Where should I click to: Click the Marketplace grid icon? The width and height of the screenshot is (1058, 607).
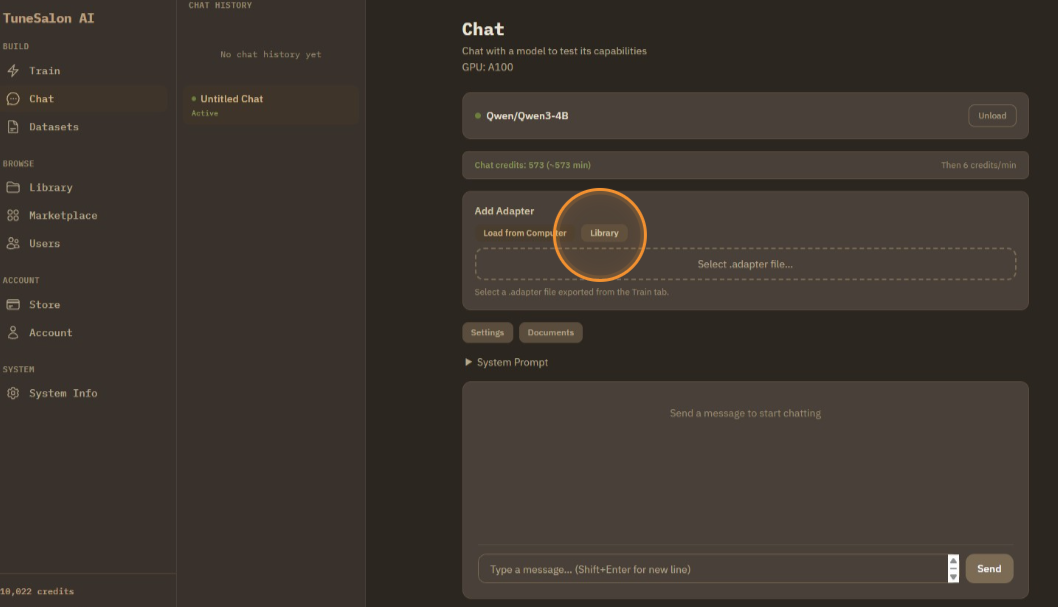click(13, 216)
